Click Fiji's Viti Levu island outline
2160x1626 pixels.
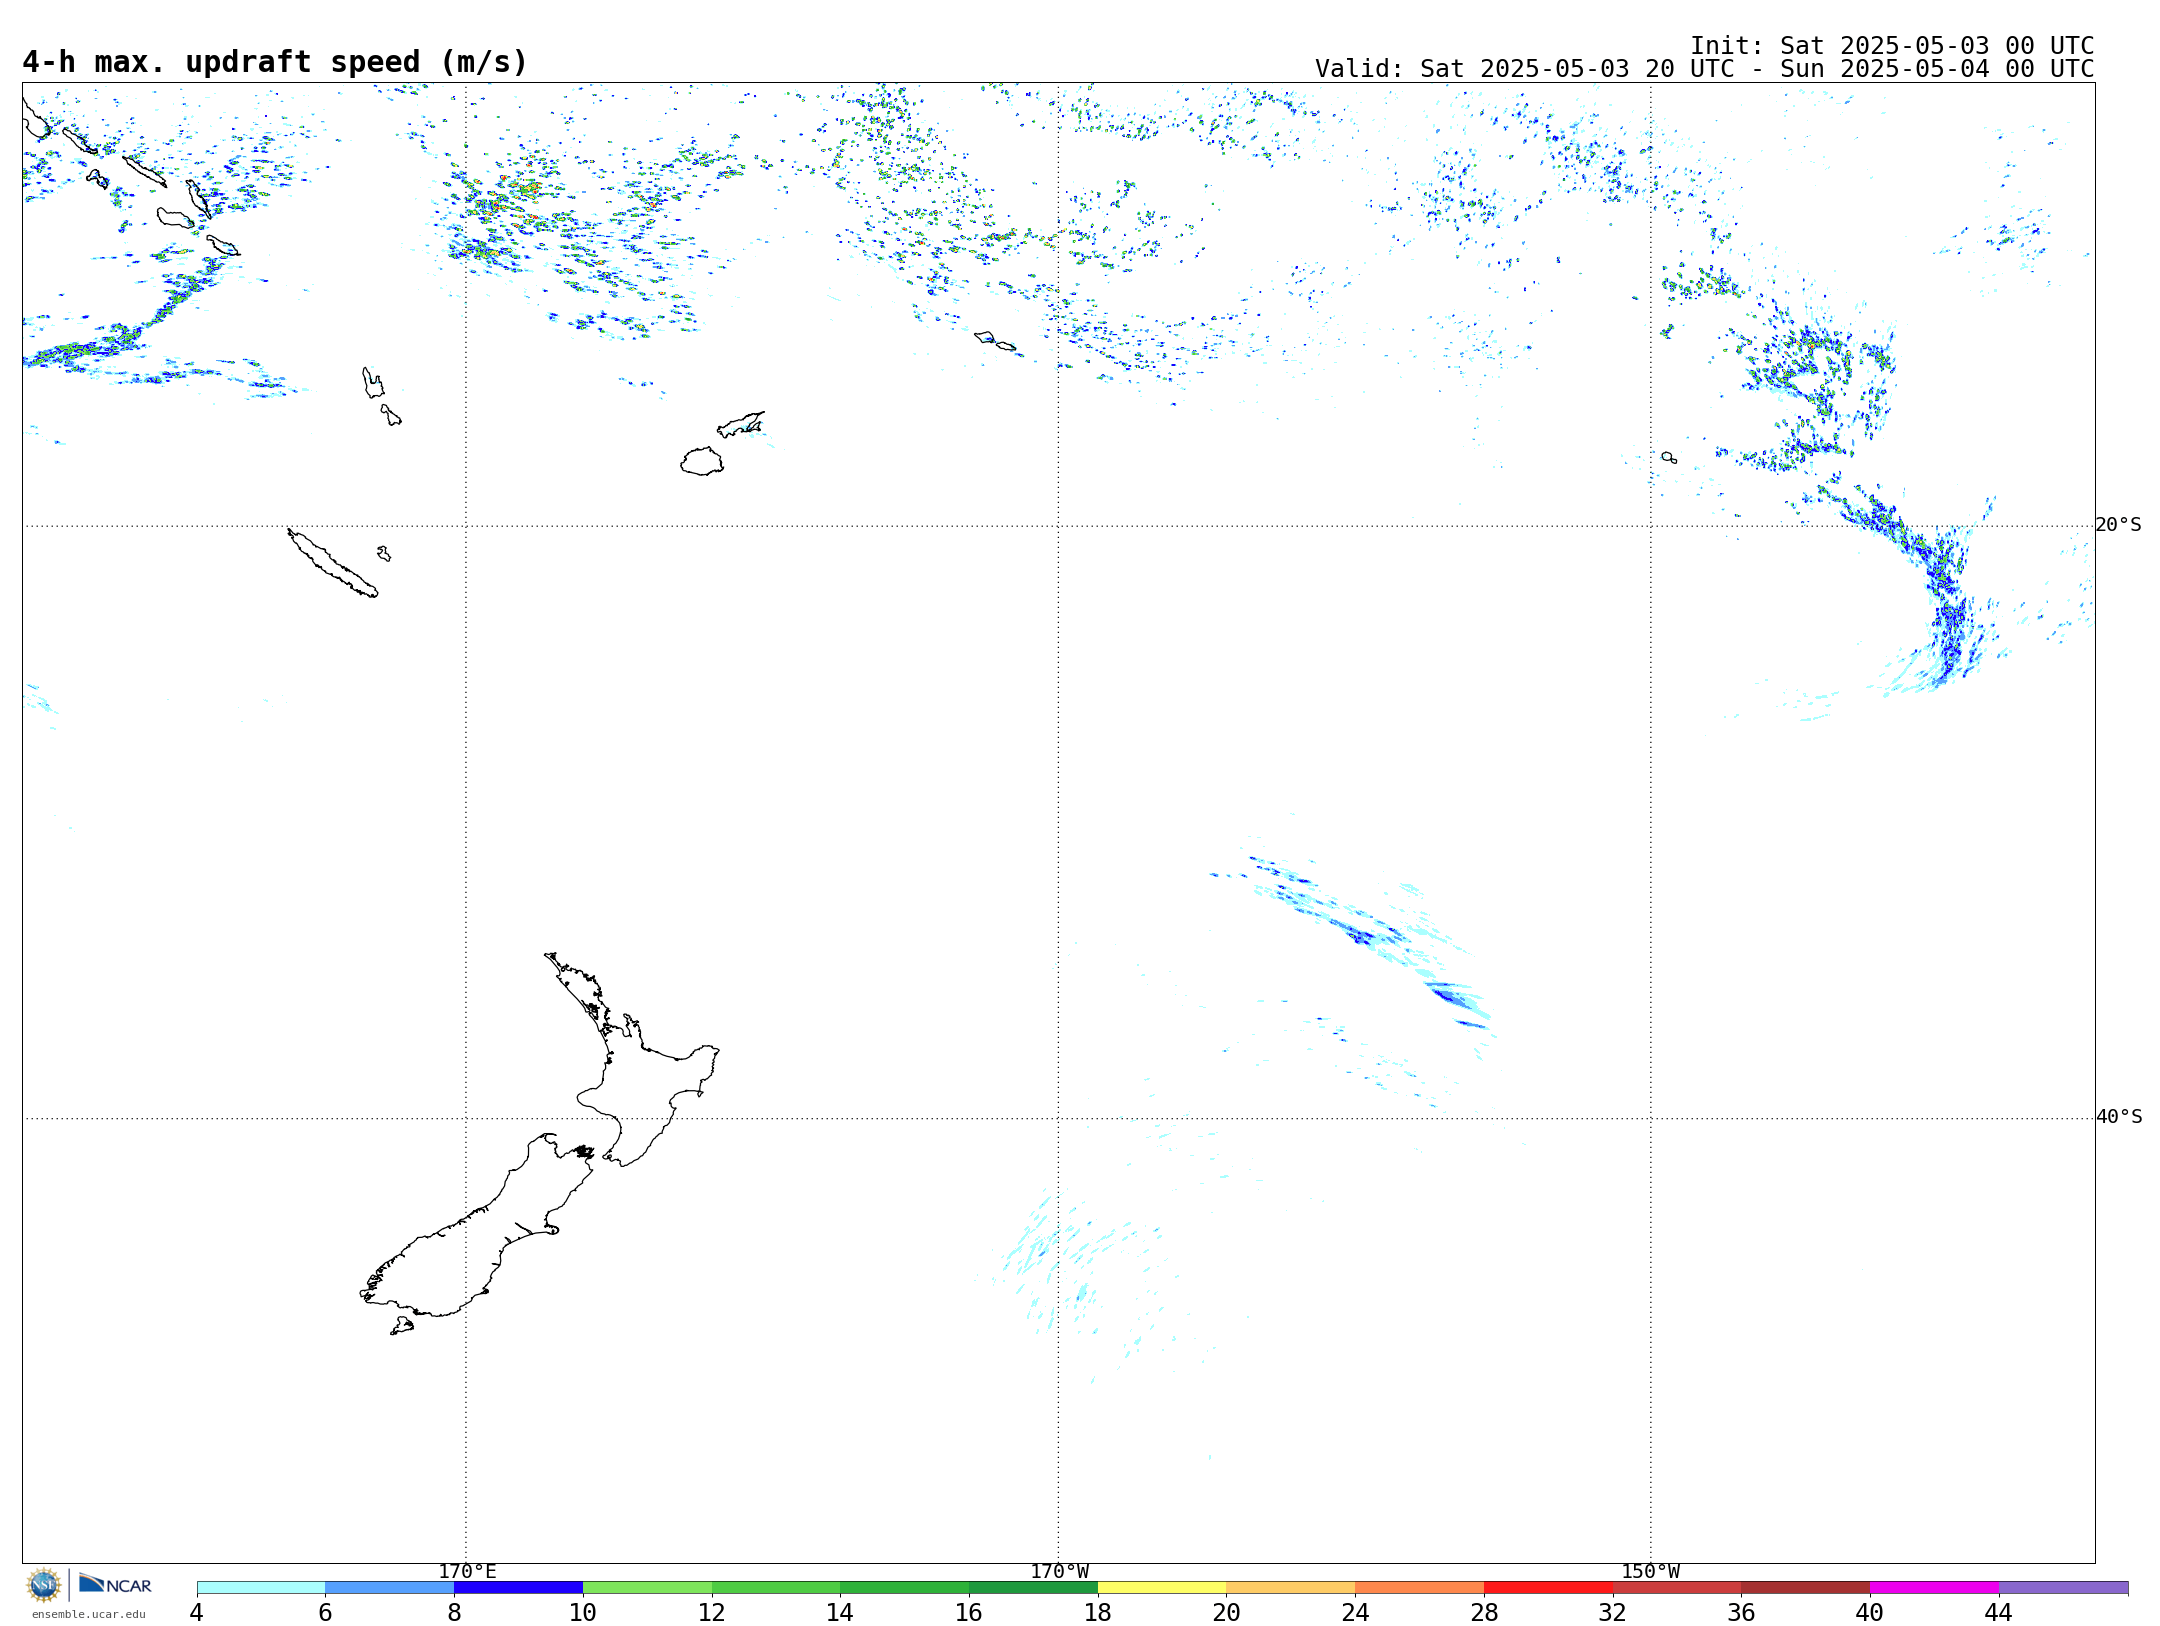coord(702,461)
